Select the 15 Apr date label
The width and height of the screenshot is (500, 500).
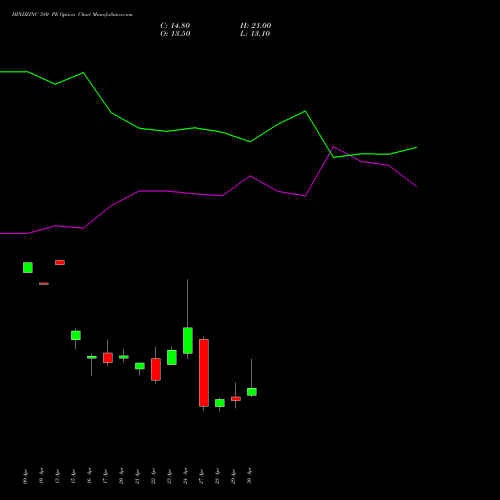coord(73,477)
